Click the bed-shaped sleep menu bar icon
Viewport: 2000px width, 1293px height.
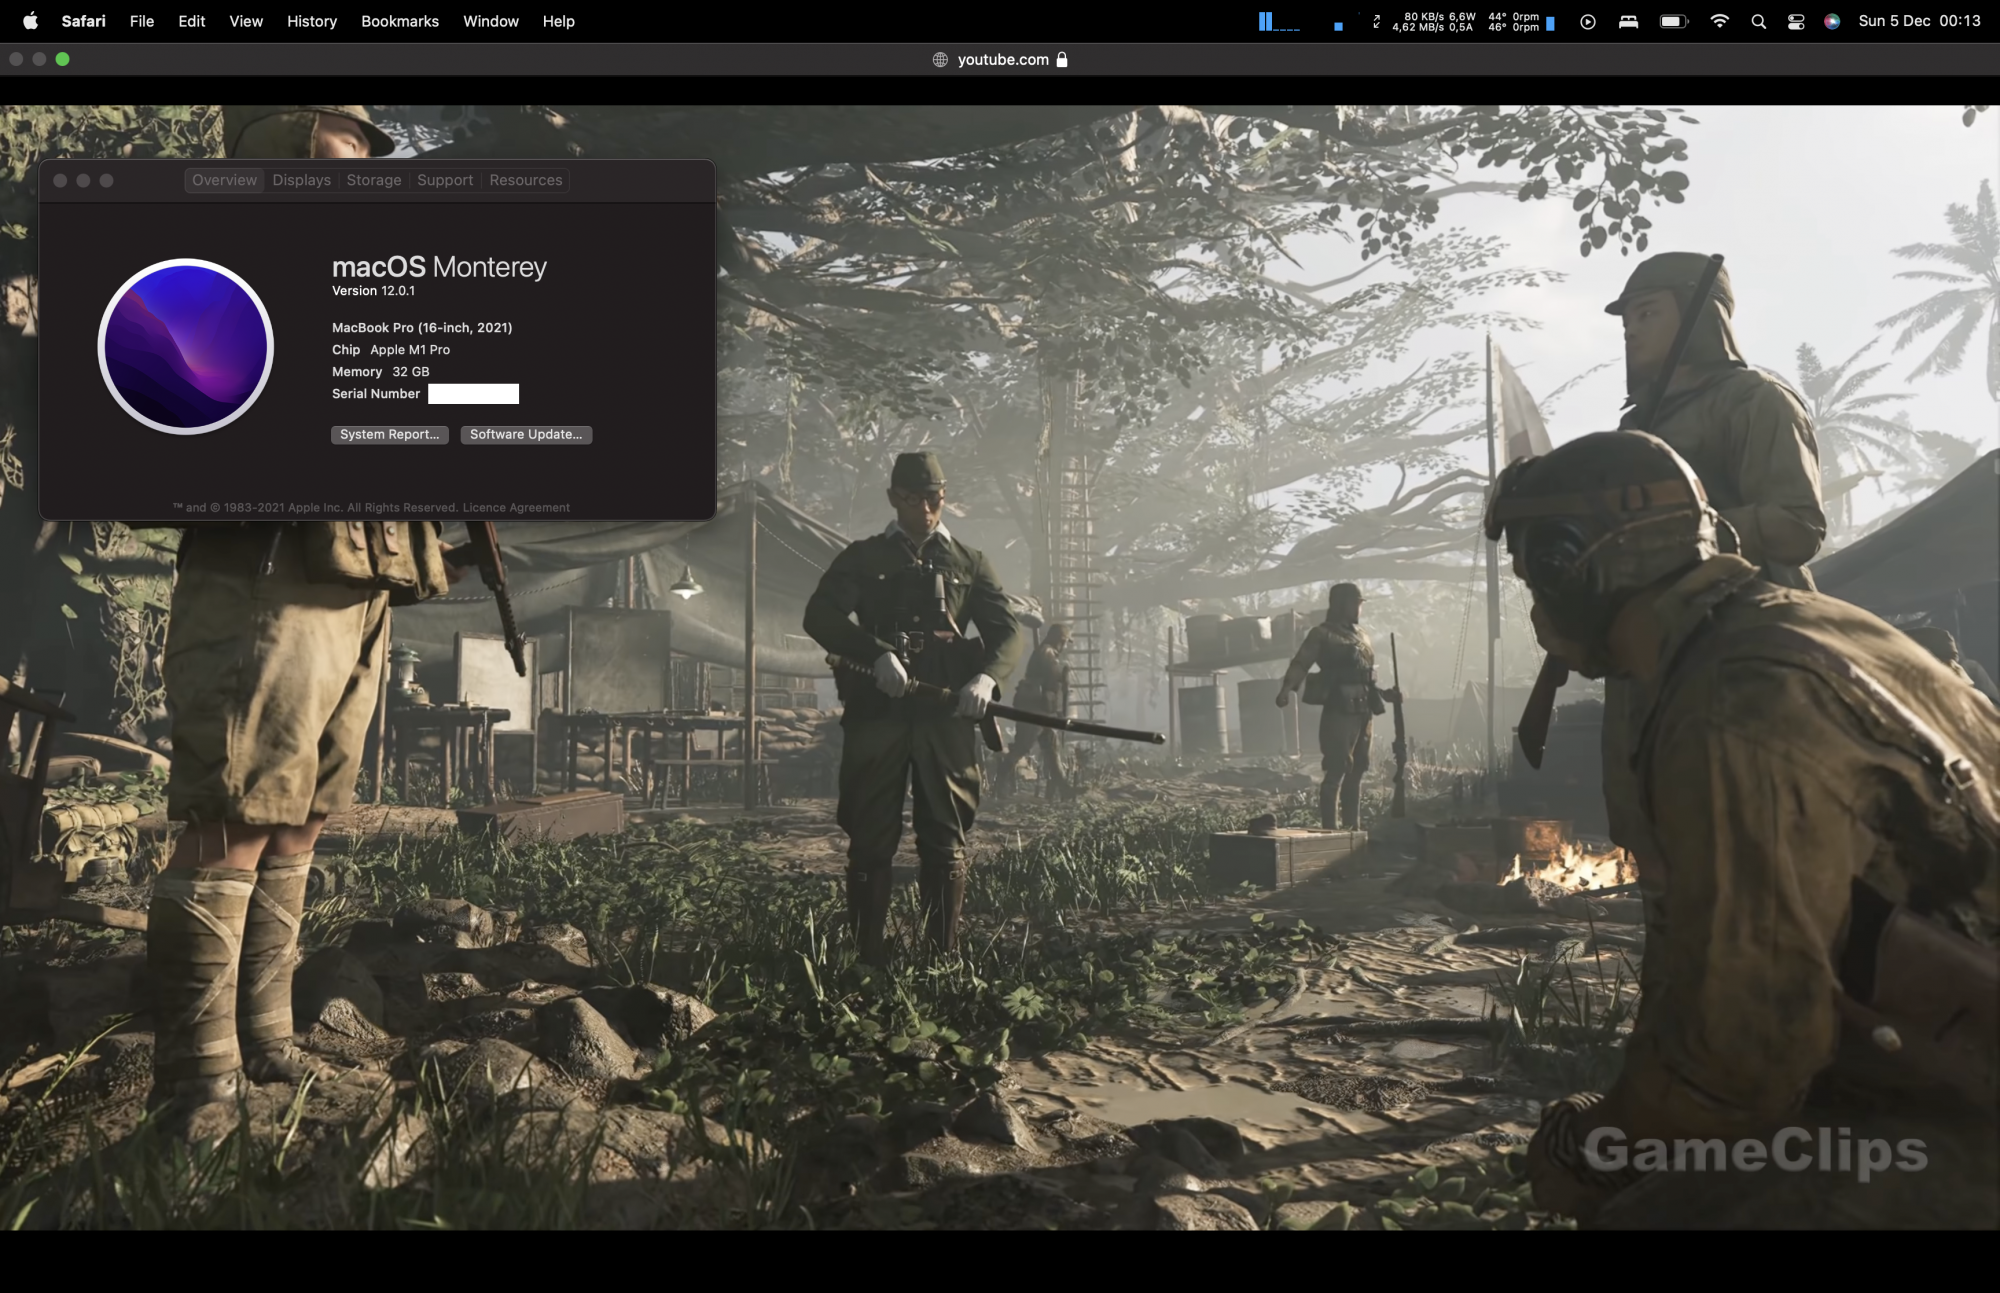click(1628, 21)
